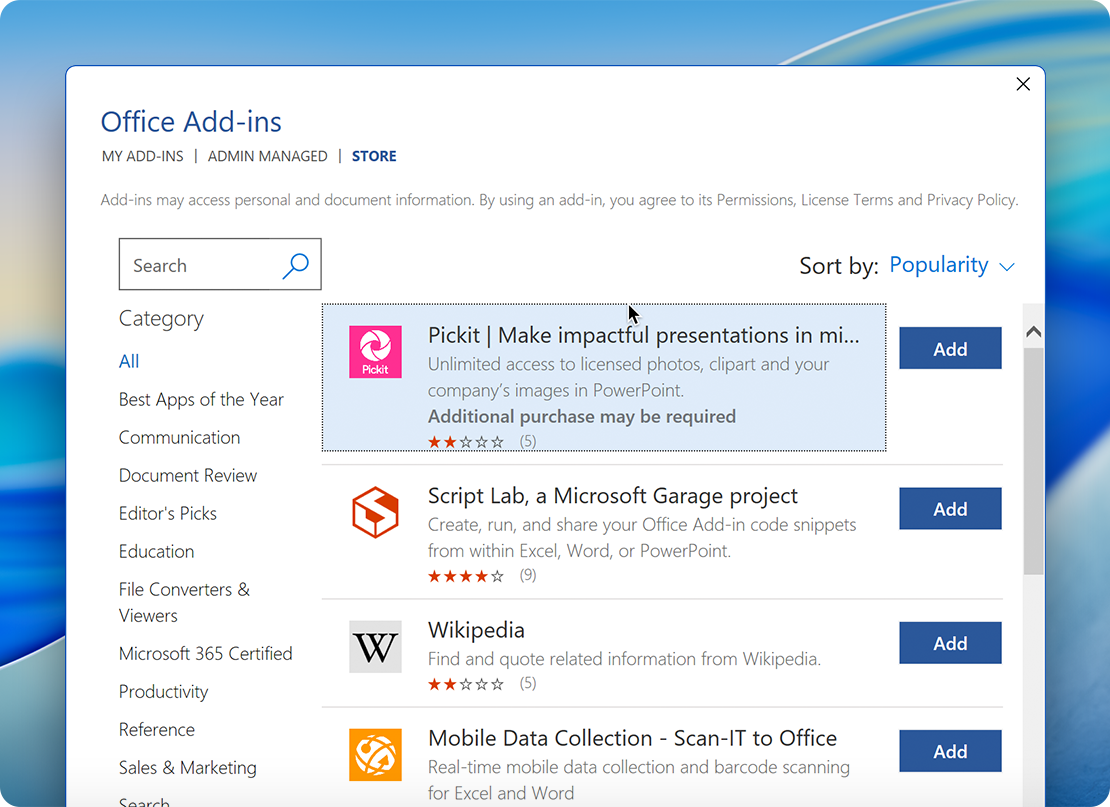The height and width of the screenshot is (807, 1110).
Task: Click the Privacy Policy link
Action: coord(969,199)
